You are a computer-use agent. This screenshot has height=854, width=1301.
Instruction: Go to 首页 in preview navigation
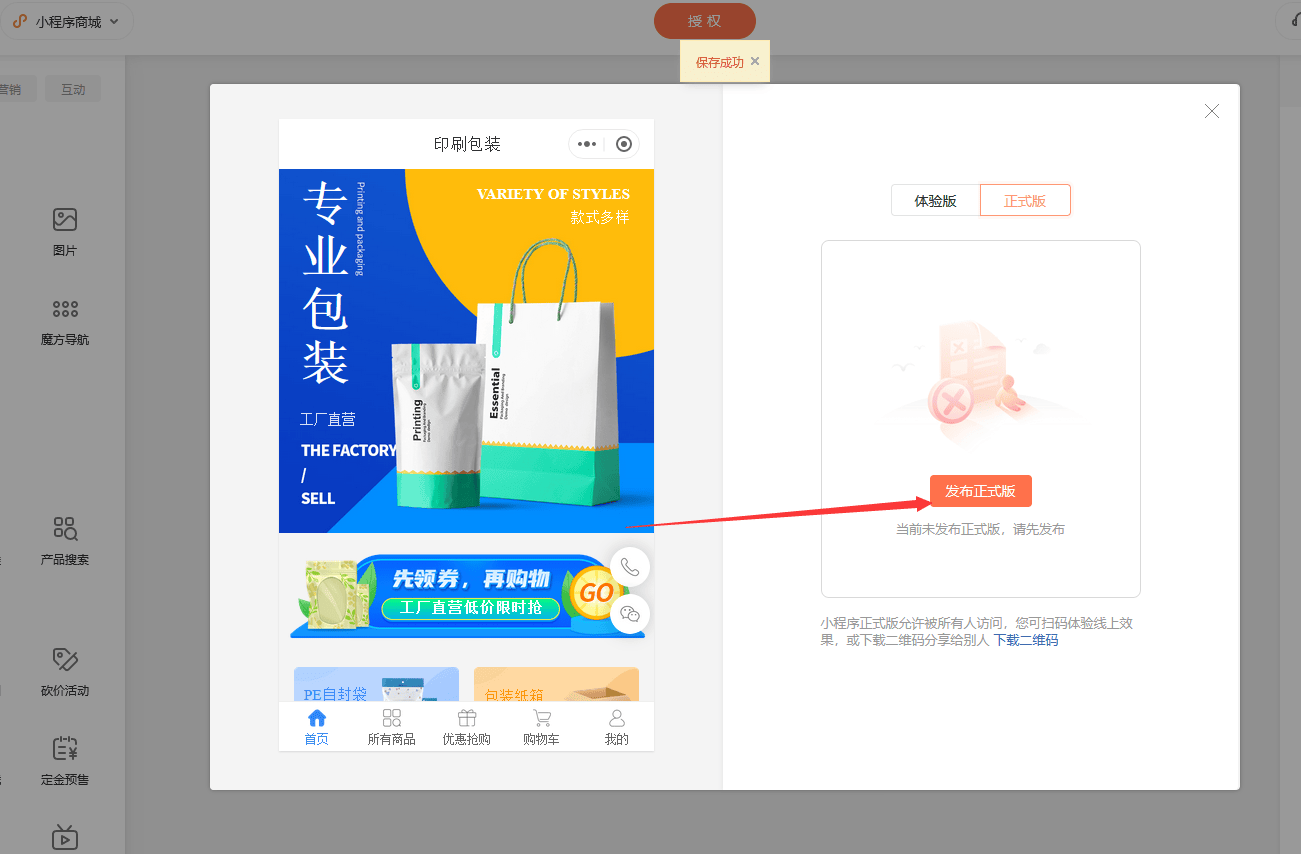click(317, 727)
